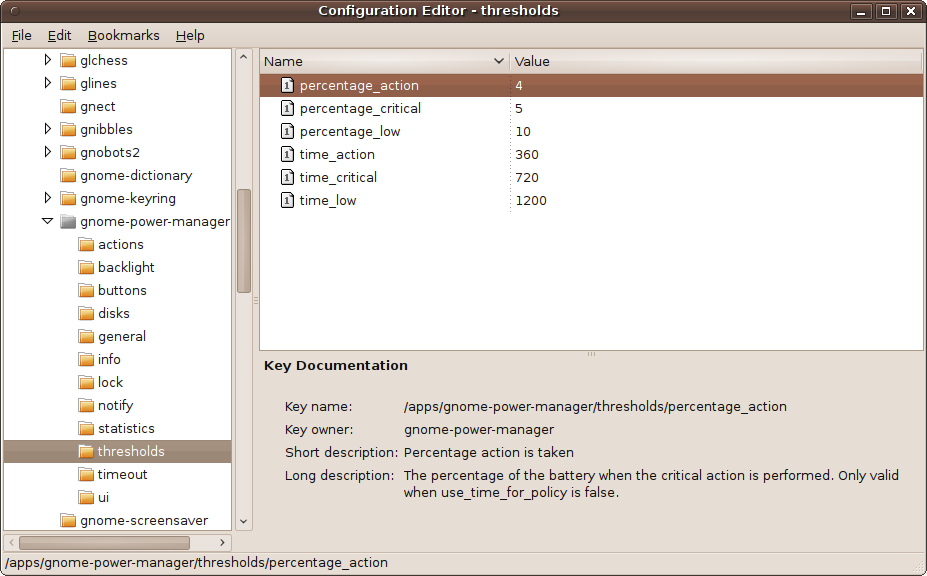Expand the gnibbles tree node
The image size is (927, 576).
[48, 129]
